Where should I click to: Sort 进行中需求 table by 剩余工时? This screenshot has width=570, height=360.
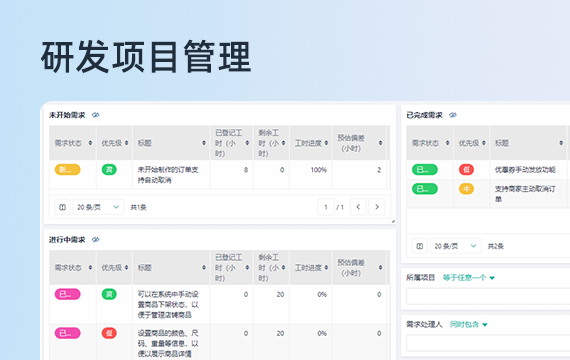pyautogui.click(x=284, y=268)
